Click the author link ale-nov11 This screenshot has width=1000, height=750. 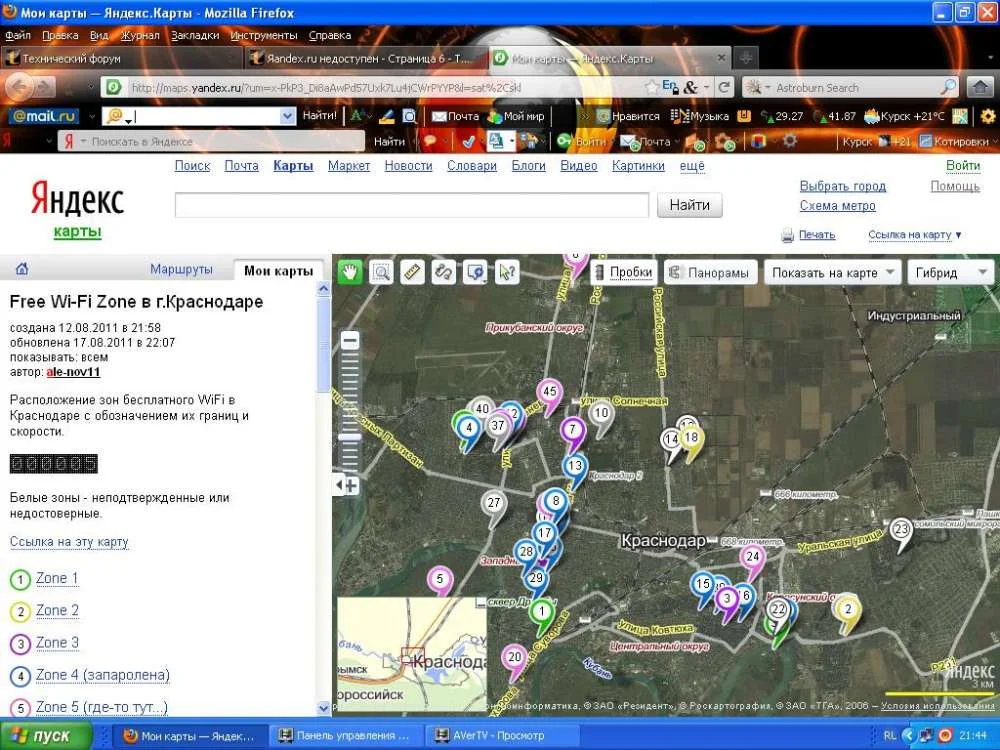[x=73, y=372]
